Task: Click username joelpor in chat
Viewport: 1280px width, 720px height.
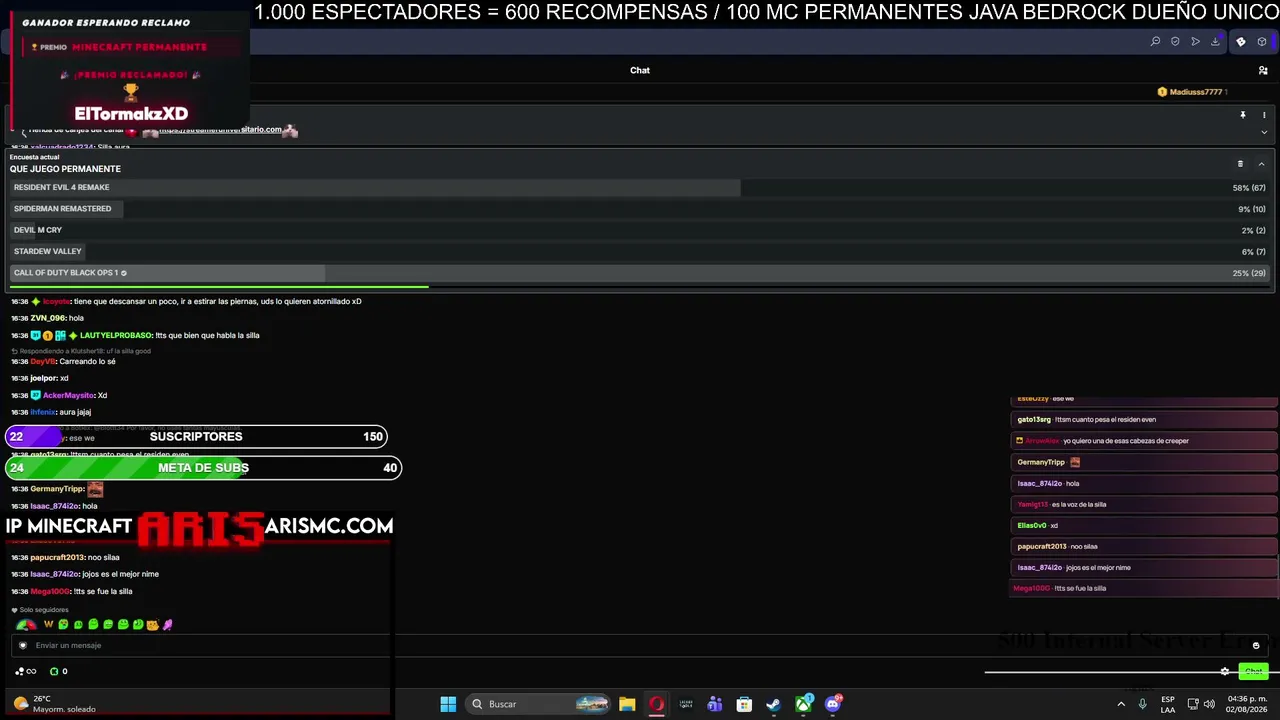Action: coord(43,378)
